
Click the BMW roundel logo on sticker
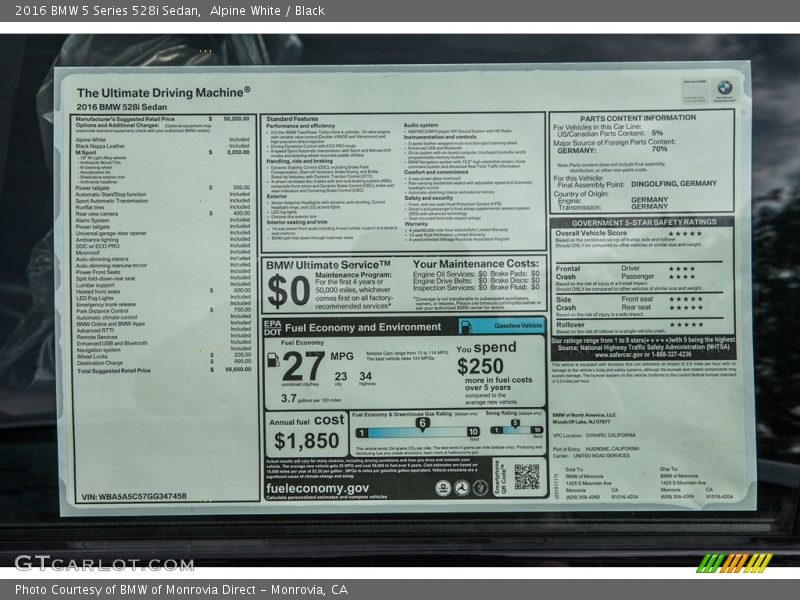pyautogui.click(x=724, y=87)
